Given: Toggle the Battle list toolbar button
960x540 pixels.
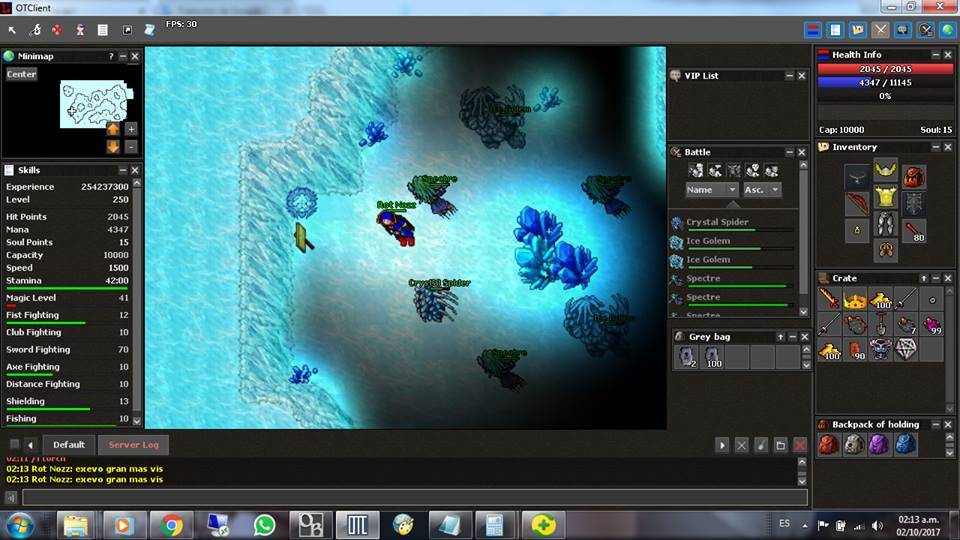Looking at the screenshot, I should coord(926,30).
